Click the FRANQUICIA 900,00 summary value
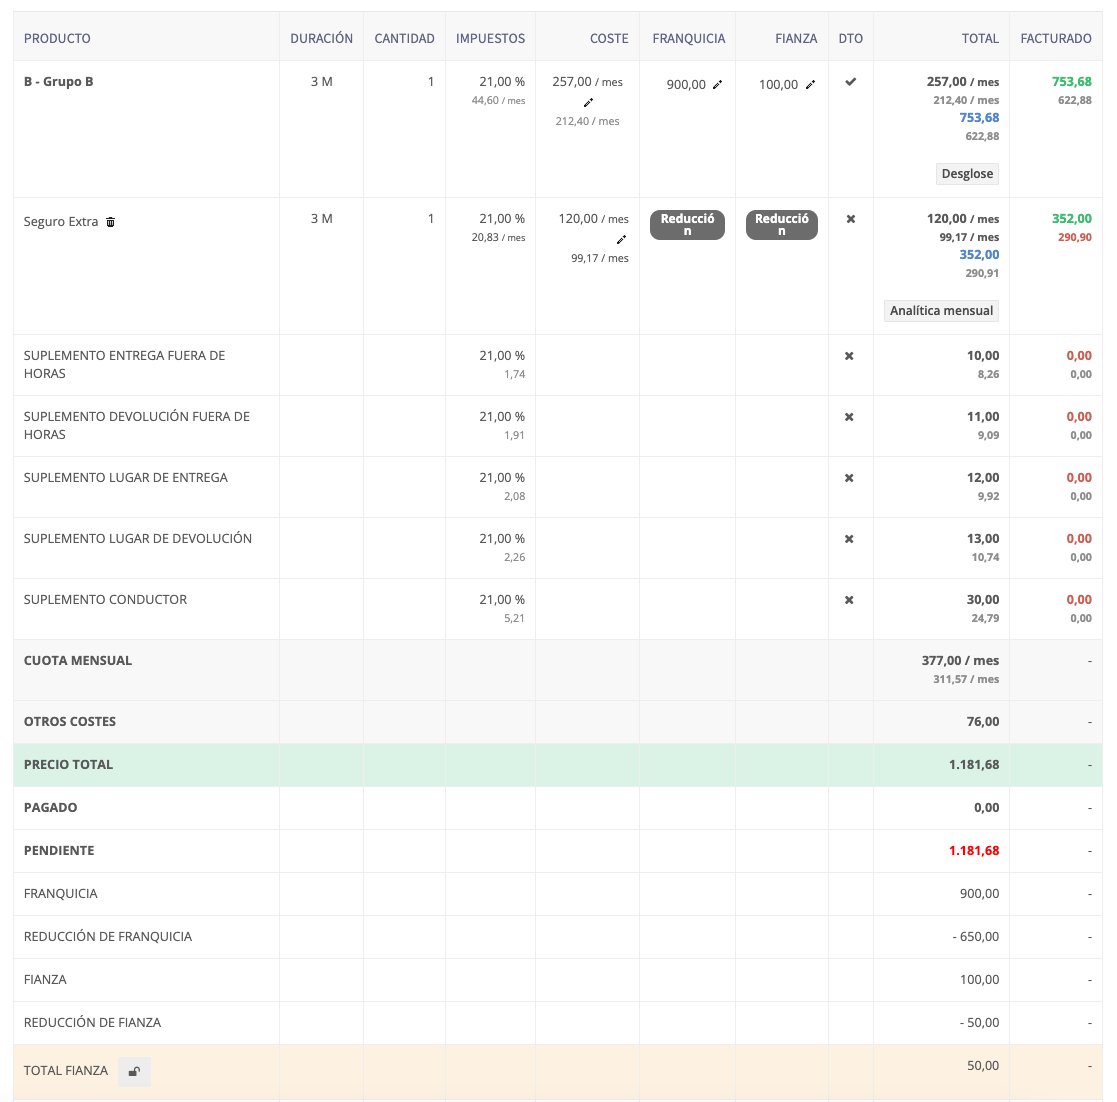Viewport: 1117px width, 1102px height. tap(980, 893)
